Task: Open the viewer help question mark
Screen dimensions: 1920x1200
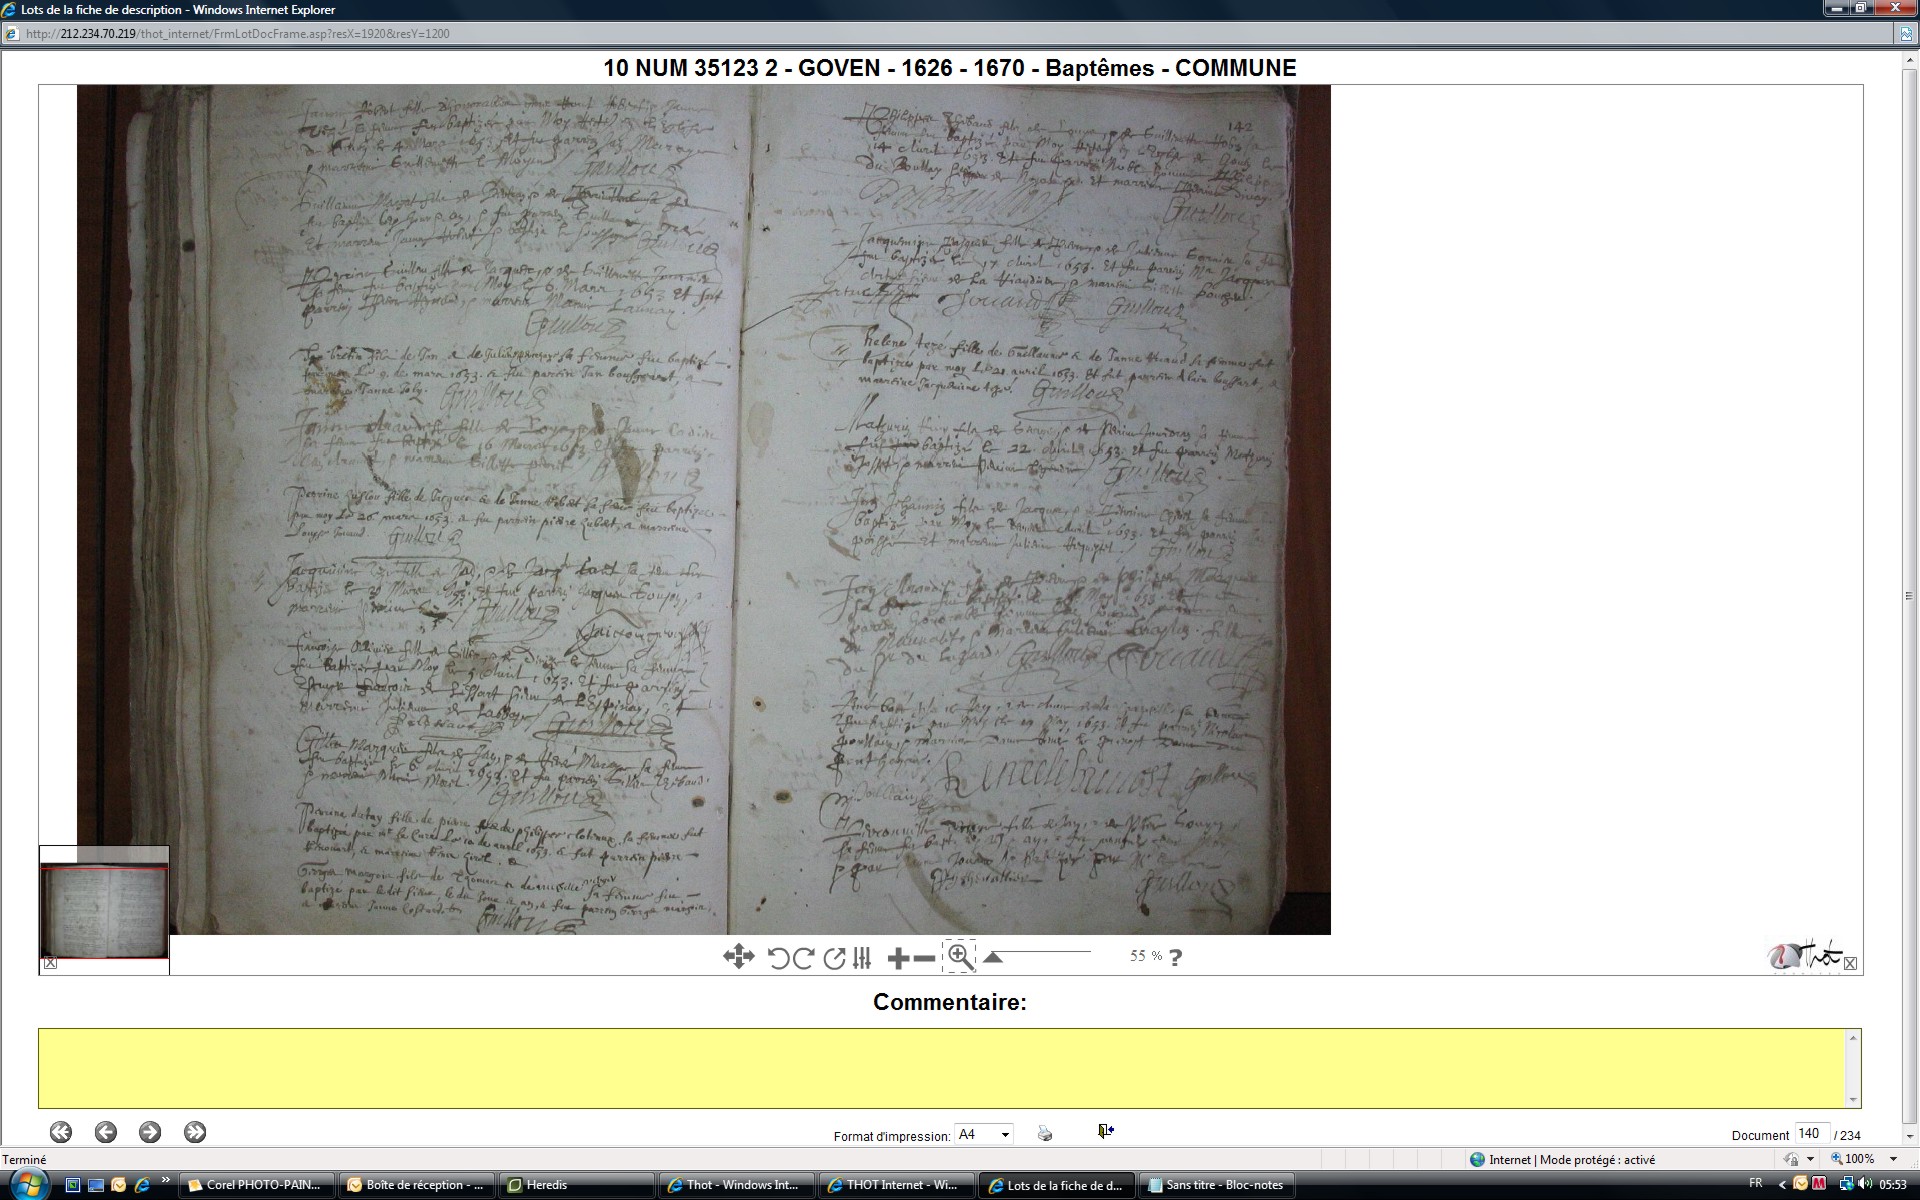Action: pyautogui.click(x=1175, y=957)
